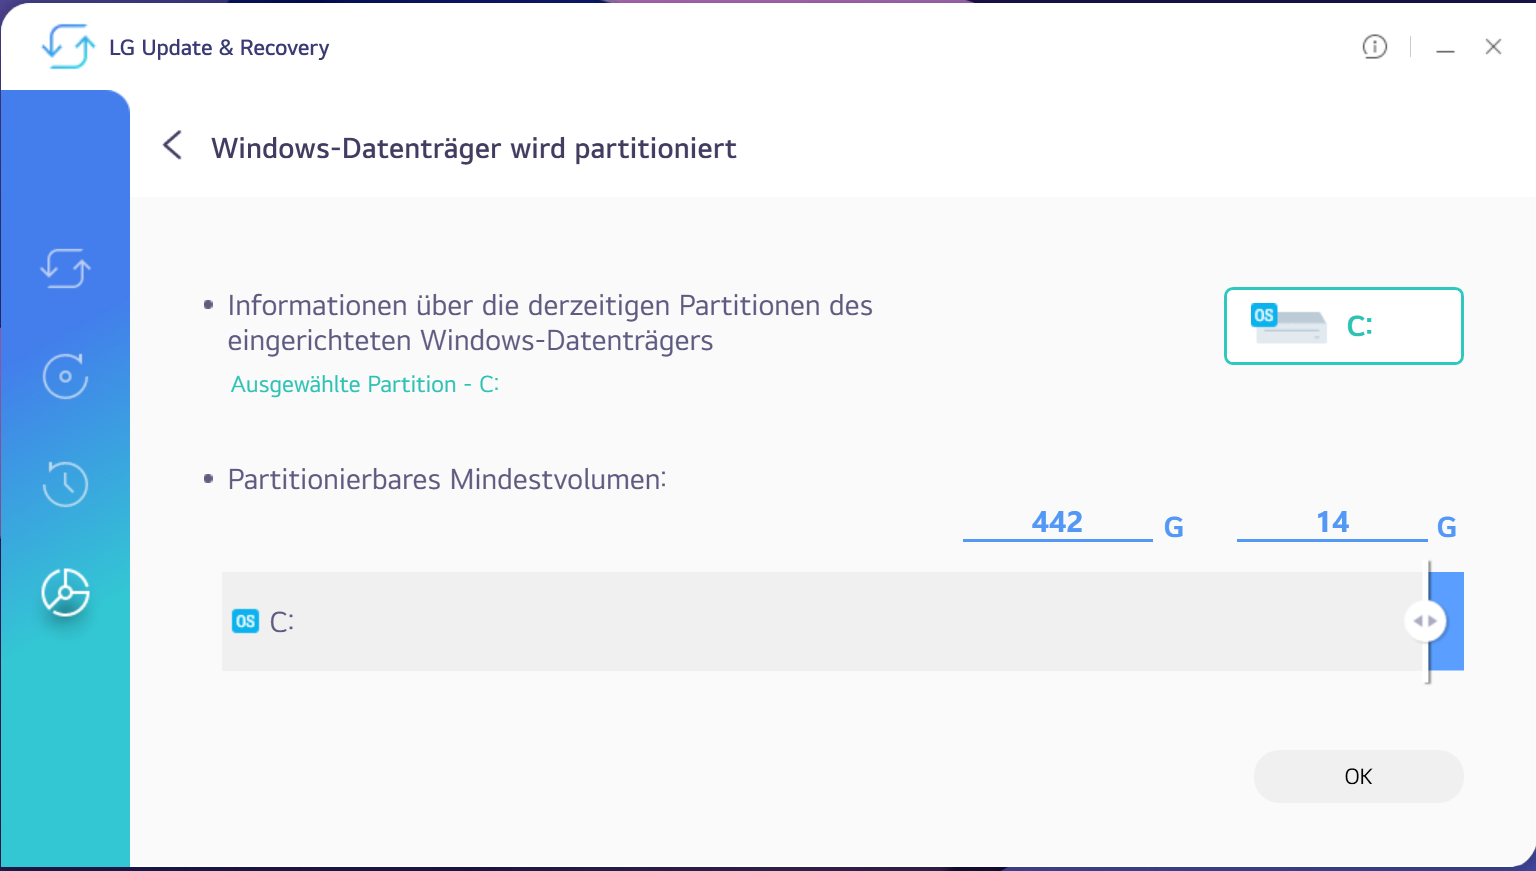Click the 442 G size field

click(x=1057, y=523)
